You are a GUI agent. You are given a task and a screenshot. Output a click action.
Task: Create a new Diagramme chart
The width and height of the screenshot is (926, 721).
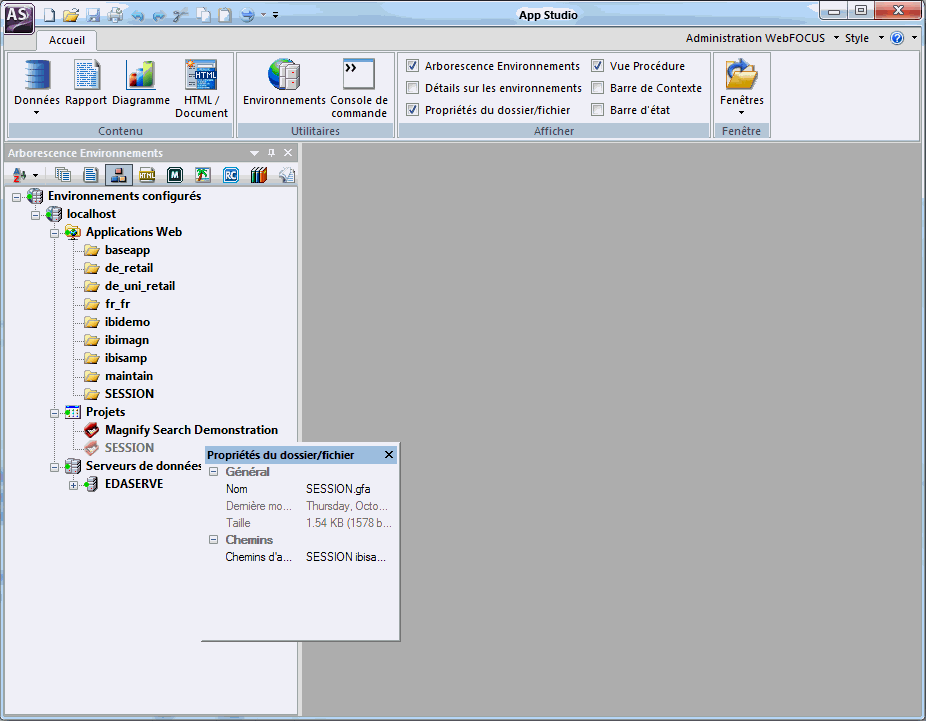click(x=141, y=83)
